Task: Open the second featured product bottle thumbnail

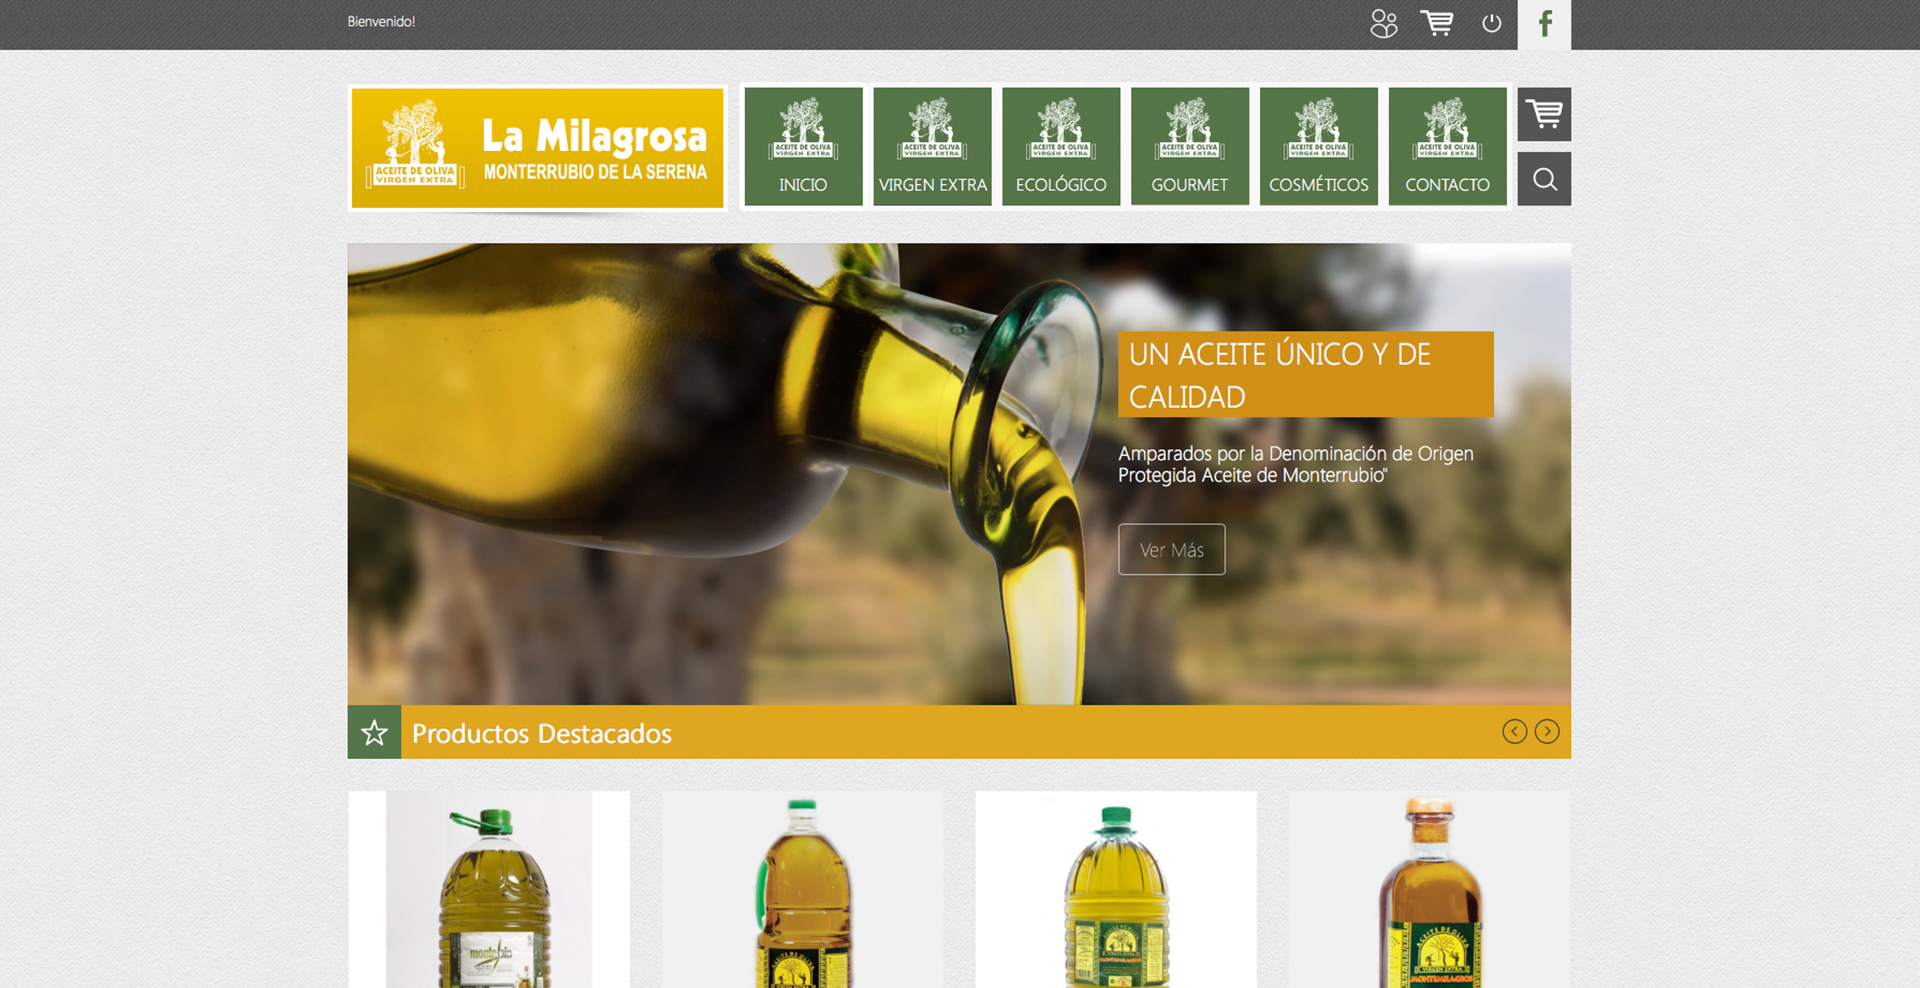Action: 802,890
